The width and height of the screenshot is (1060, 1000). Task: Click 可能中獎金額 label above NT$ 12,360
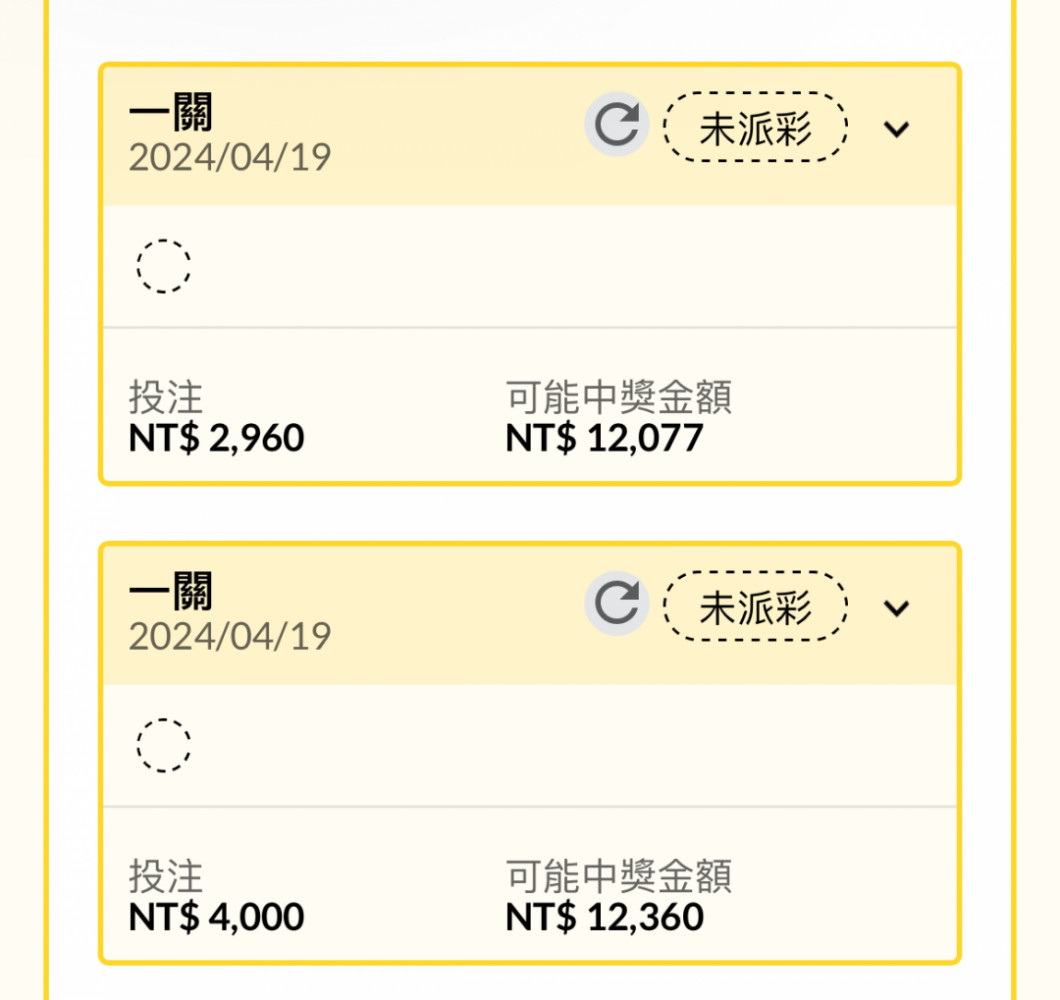(619, 876)
